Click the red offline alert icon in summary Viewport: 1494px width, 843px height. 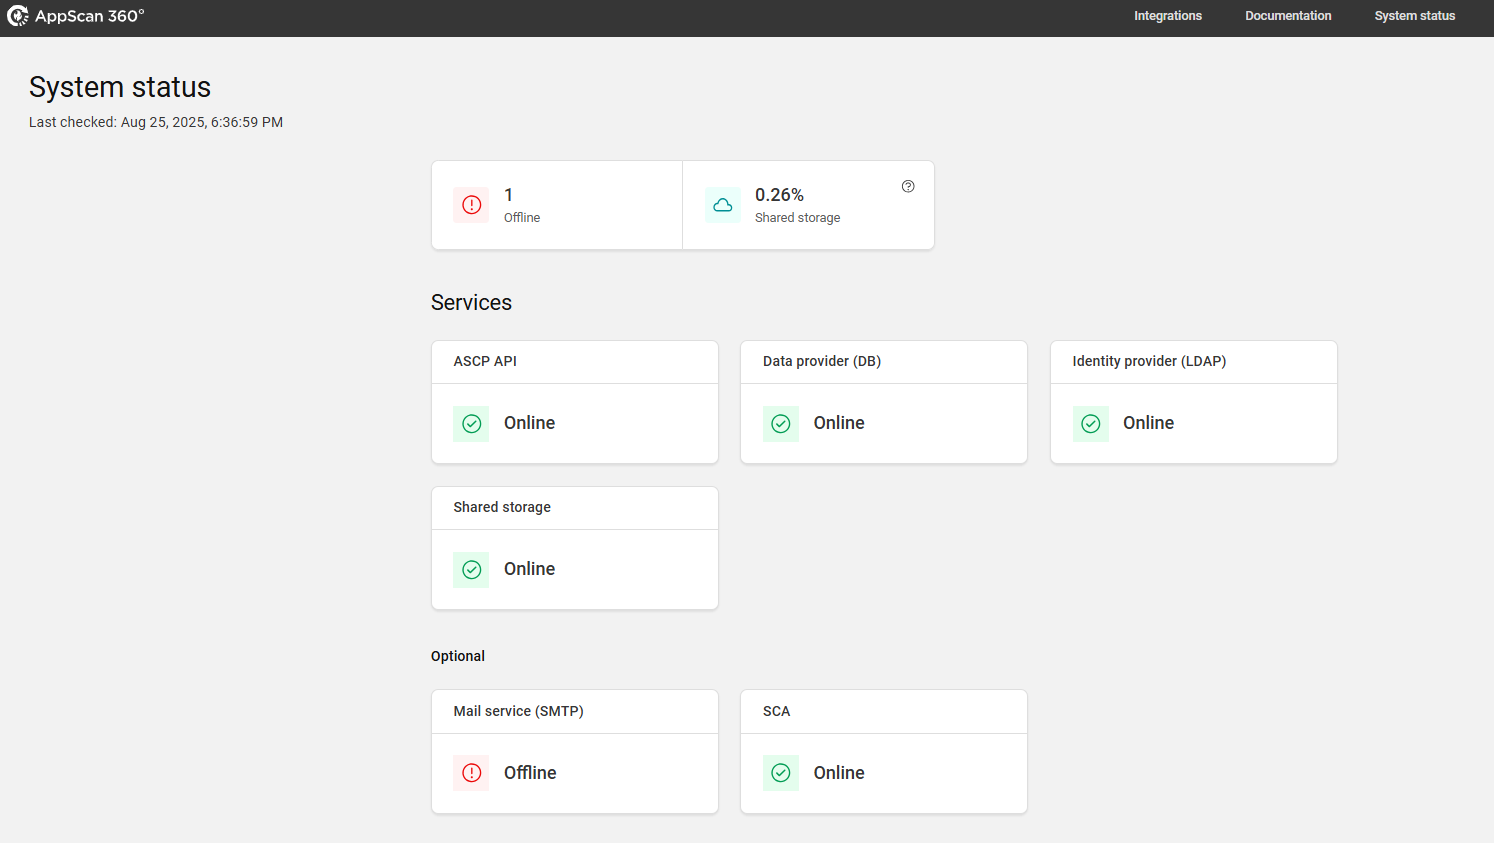tap(472, 205)
